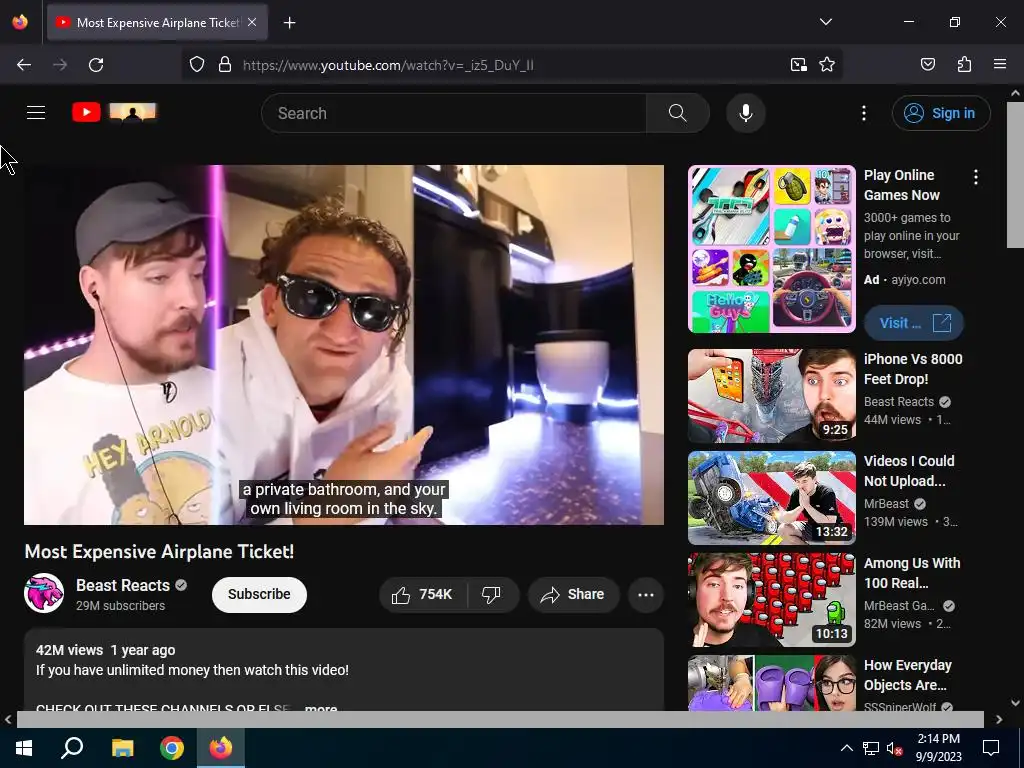1024x768 pixels.
Task: Go to YouTube home via logo
Action: [114, 112]
